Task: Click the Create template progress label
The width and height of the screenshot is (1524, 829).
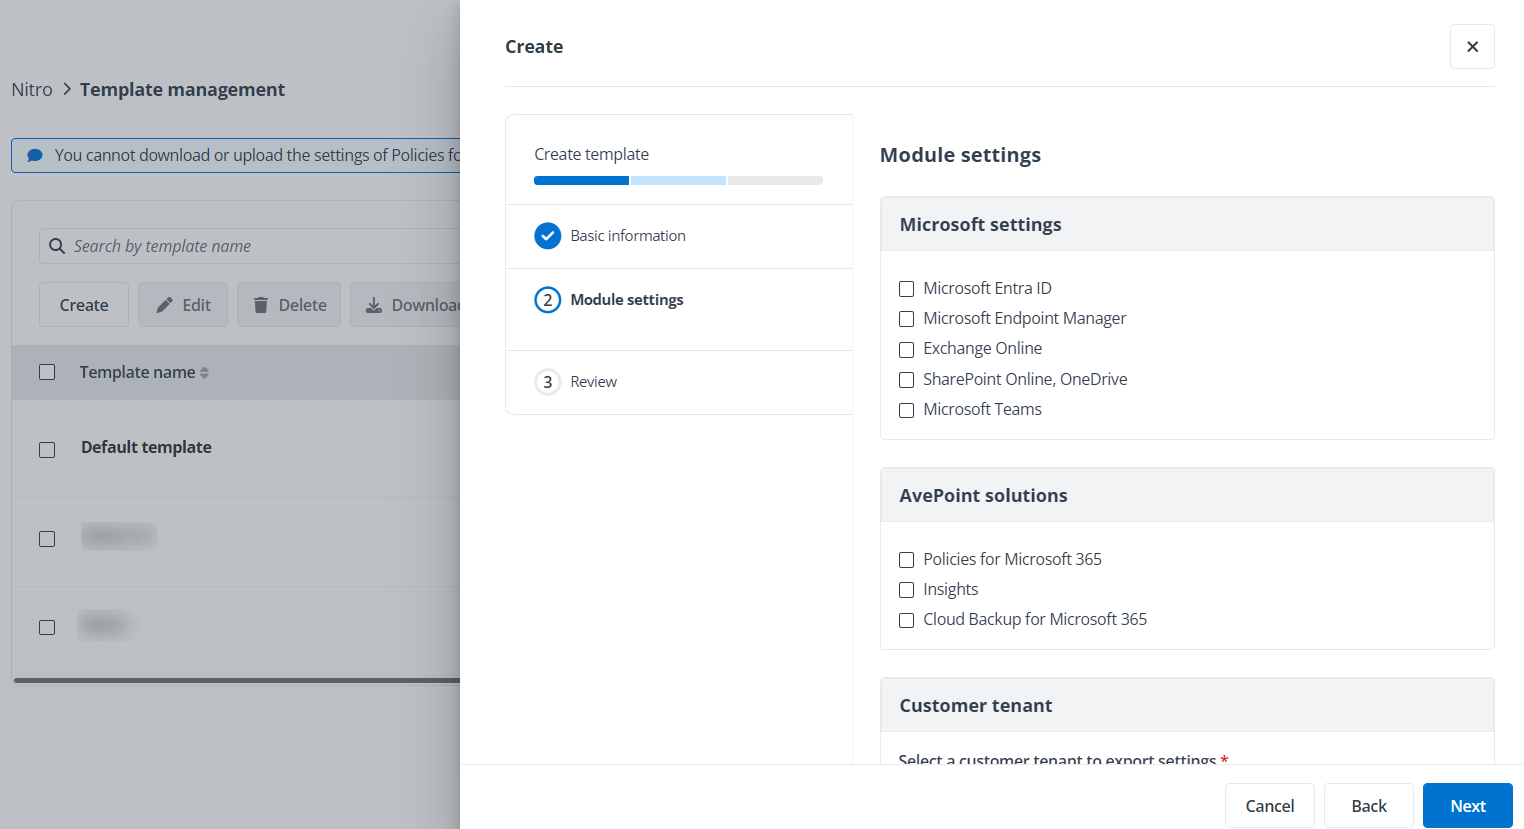Action: 591,154
